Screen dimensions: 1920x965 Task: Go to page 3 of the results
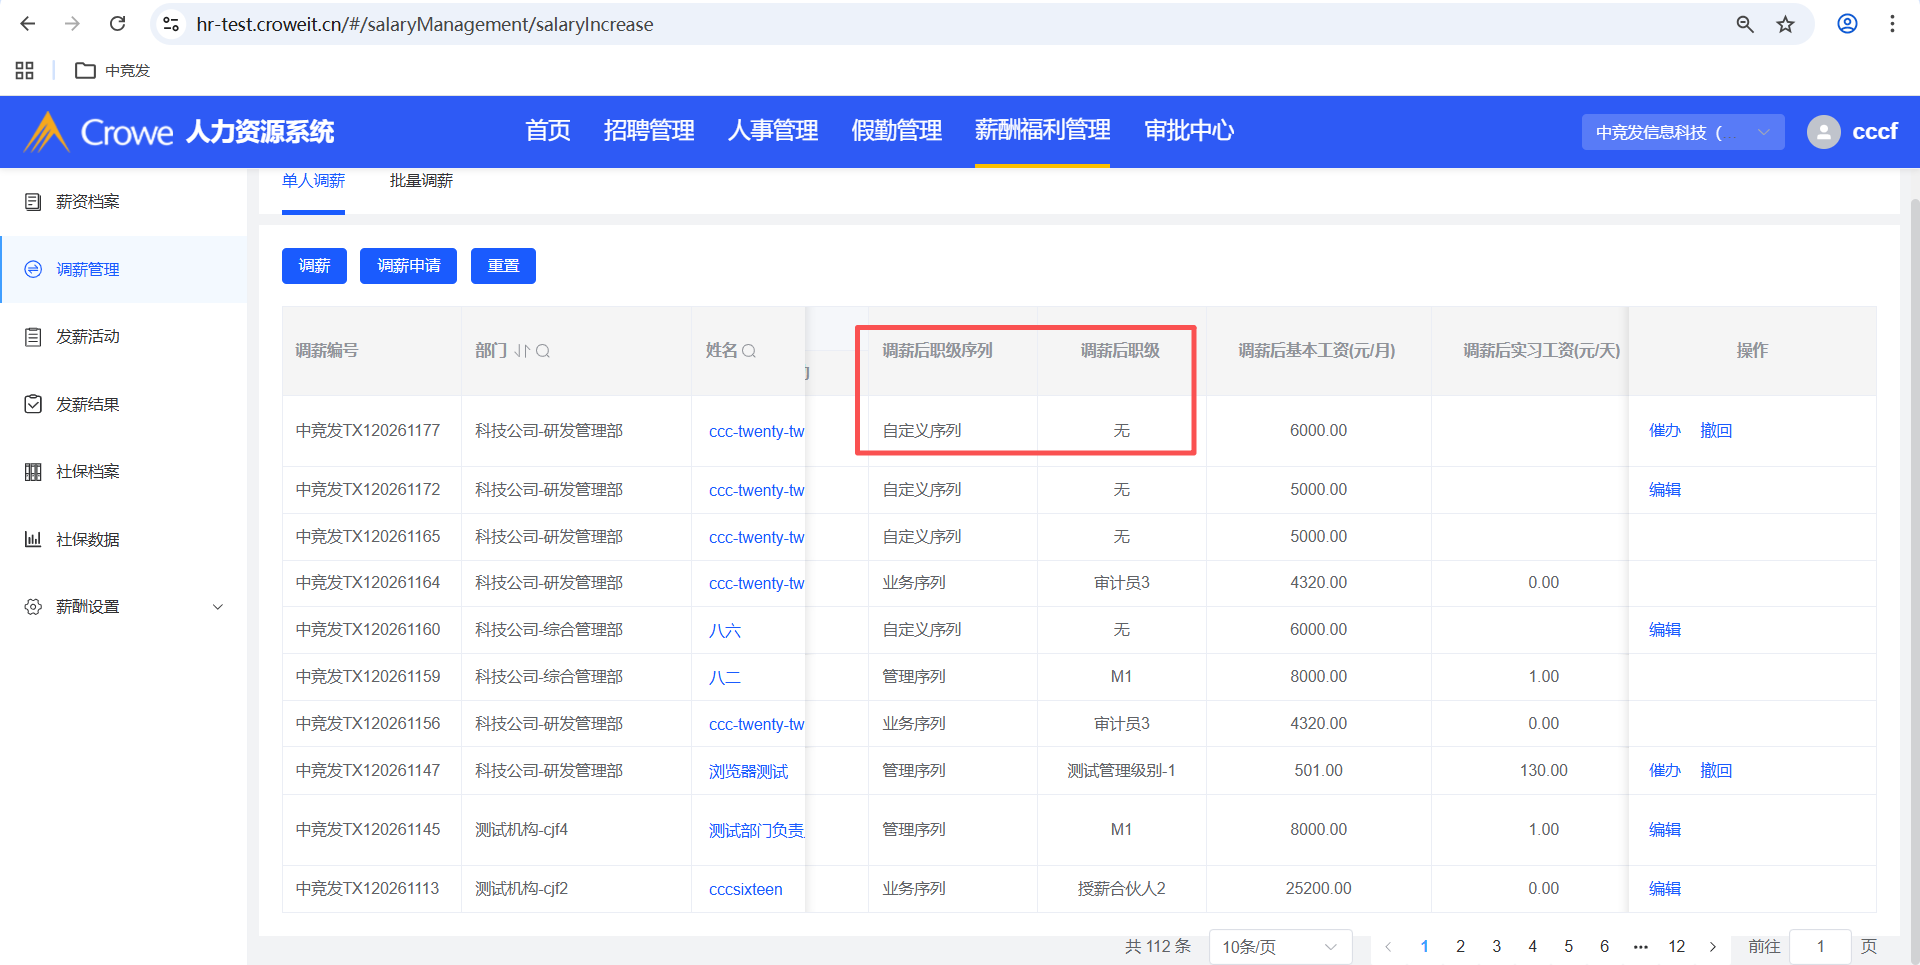[1496, 946]
